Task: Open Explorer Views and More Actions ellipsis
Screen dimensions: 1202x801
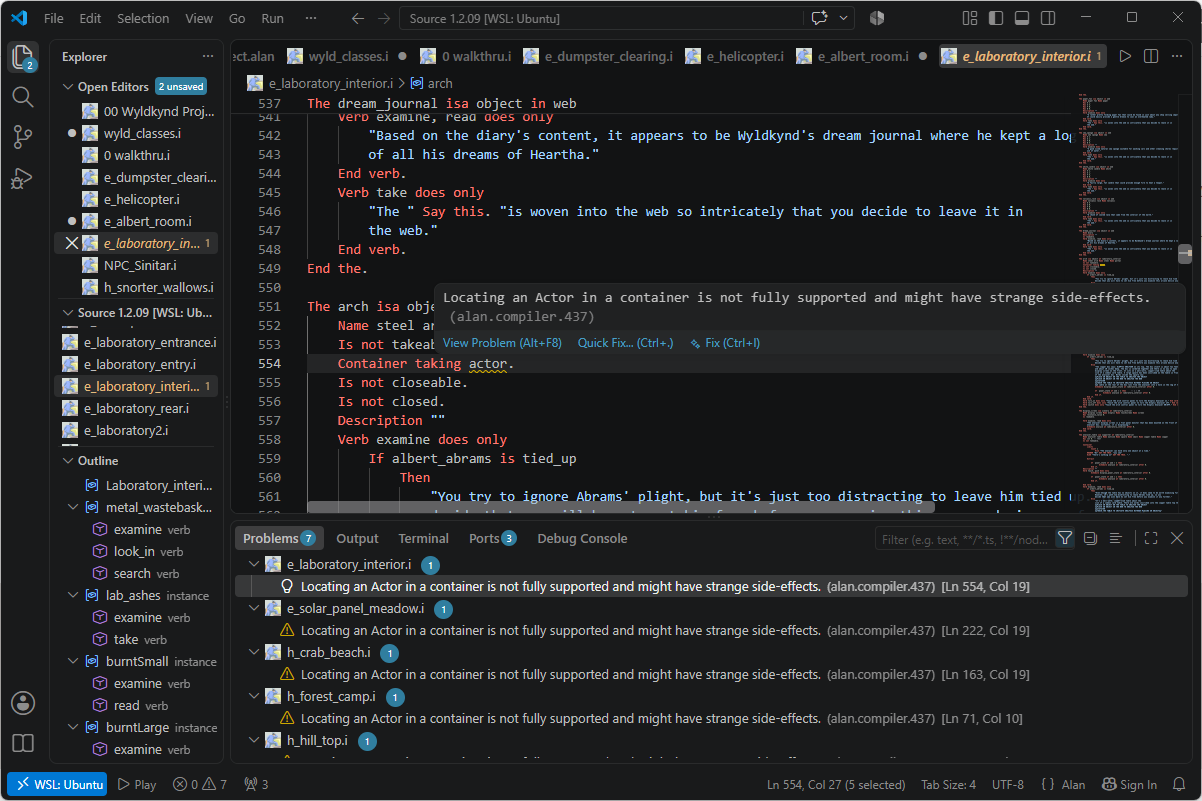Action: [x=208, y=57]
